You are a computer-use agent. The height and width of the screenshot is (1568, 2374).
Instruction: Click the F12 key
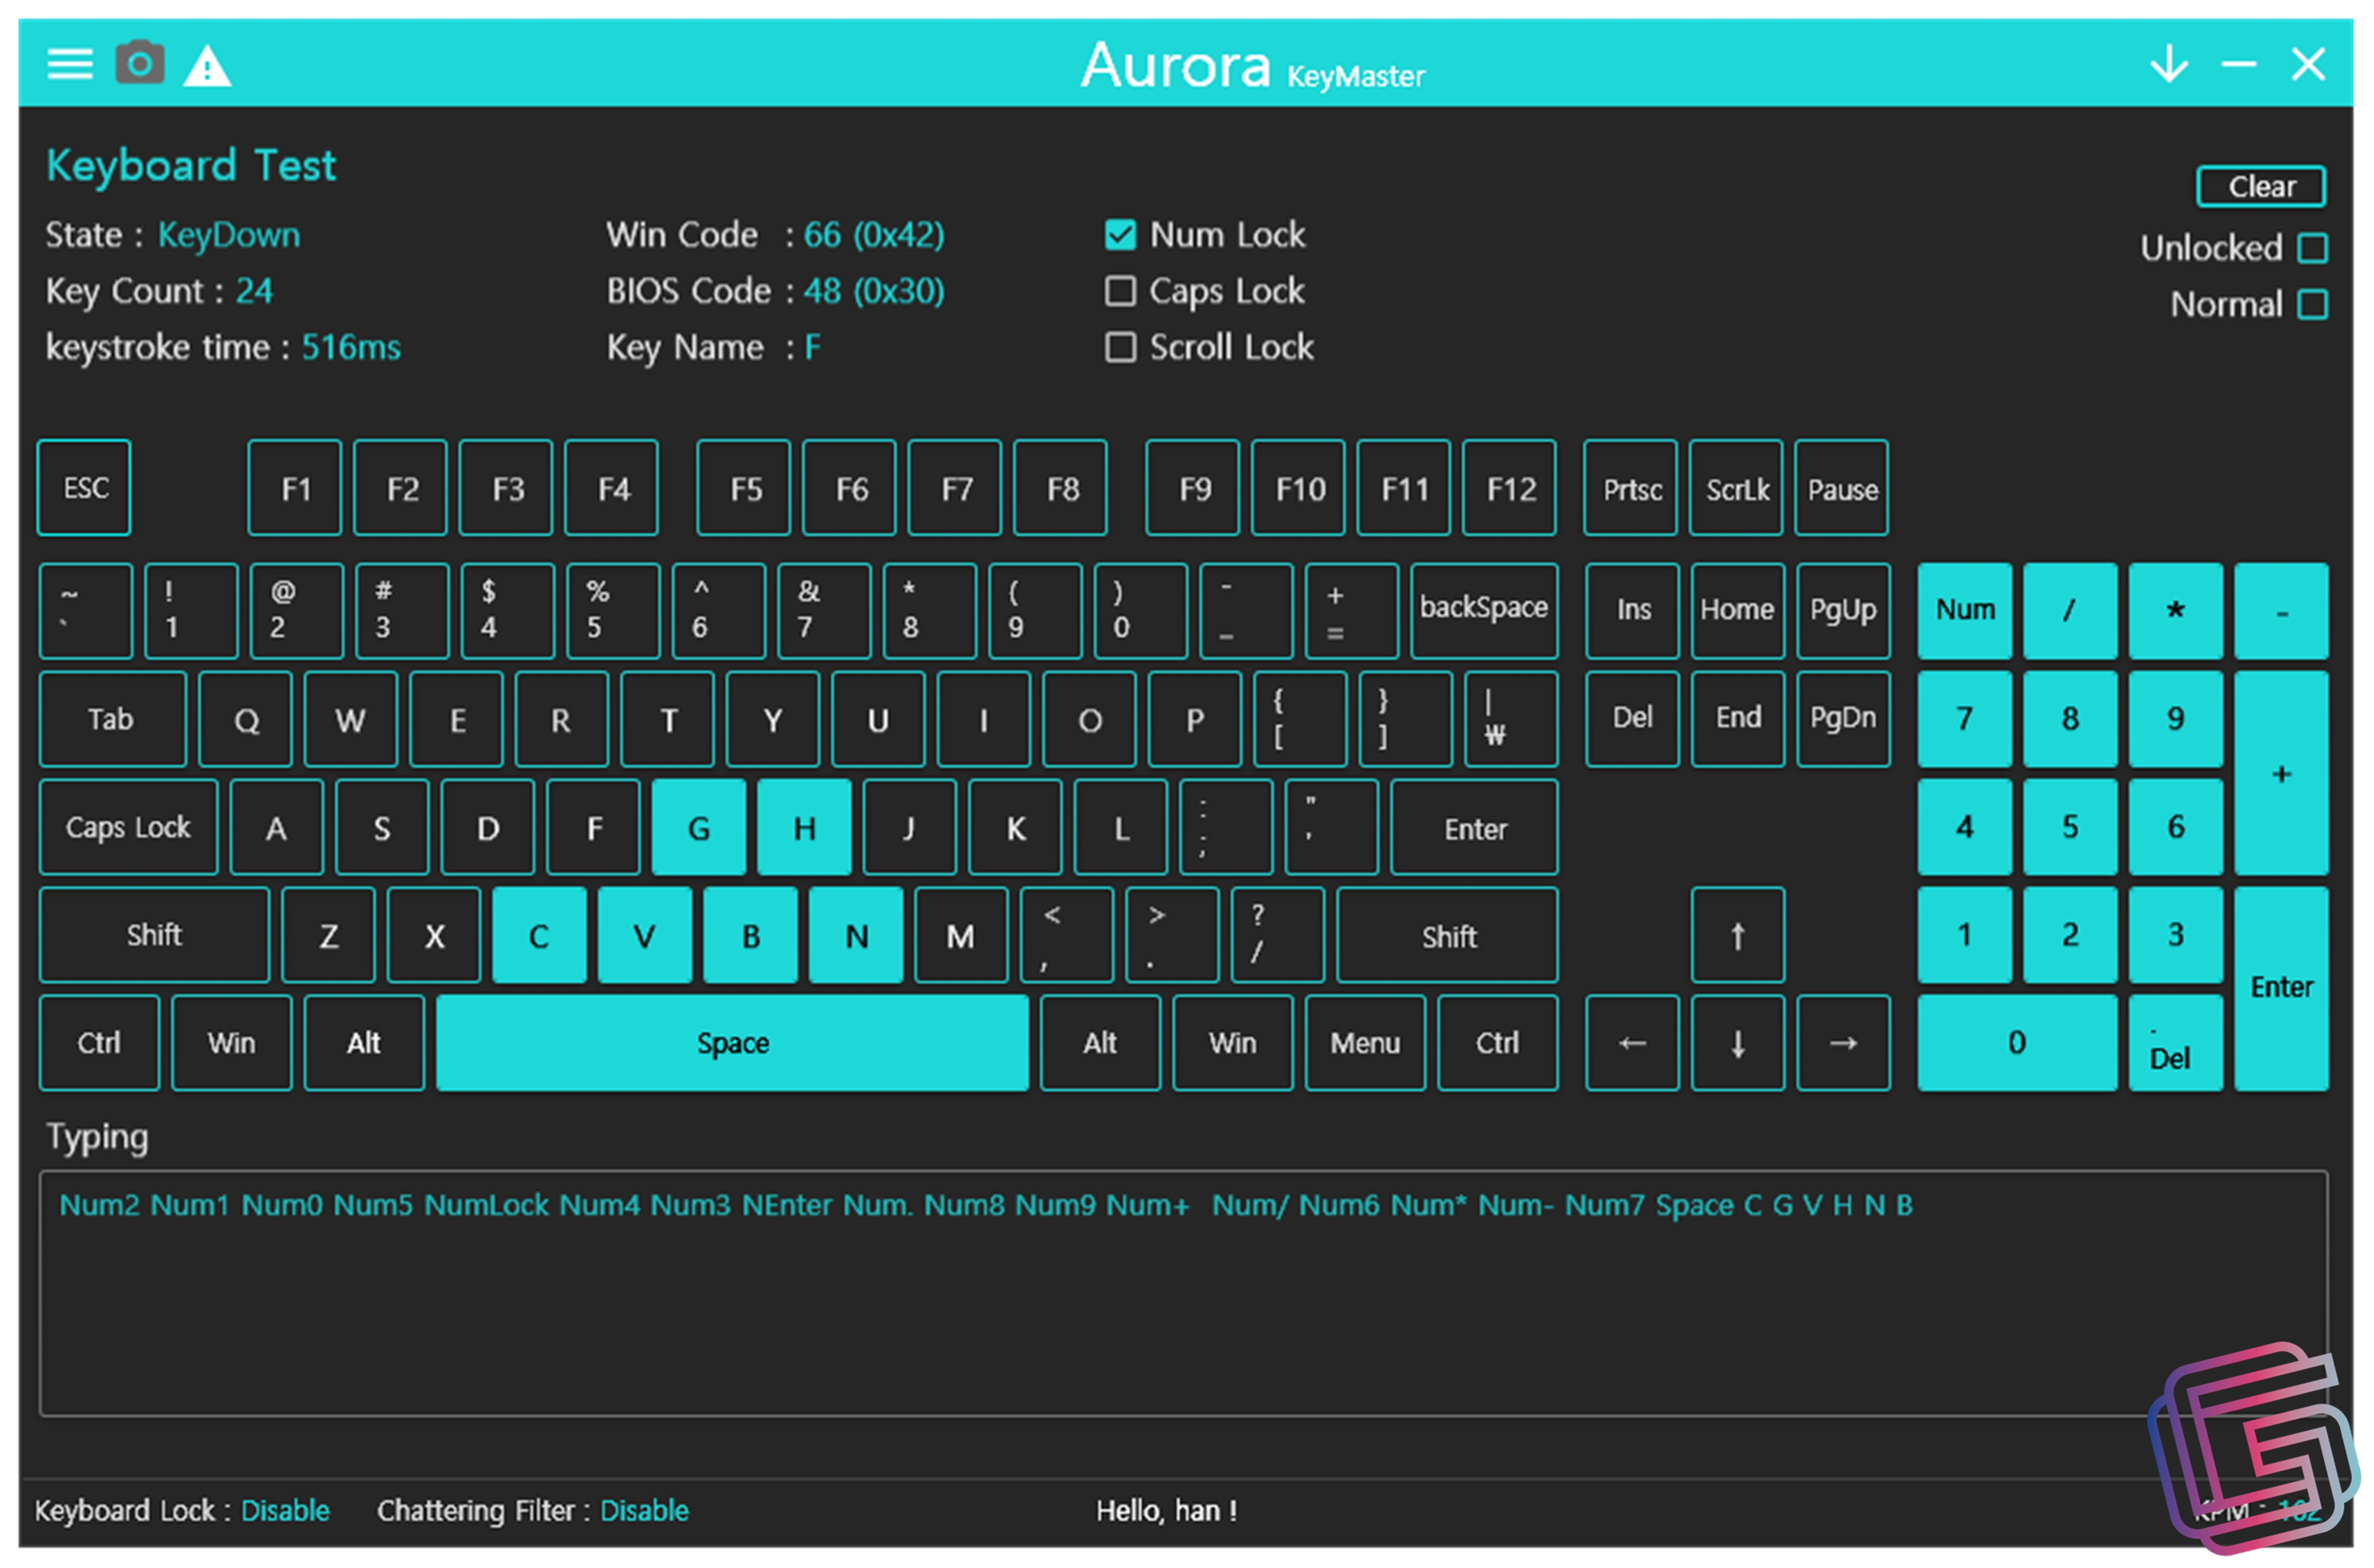tap(1509, 488)
